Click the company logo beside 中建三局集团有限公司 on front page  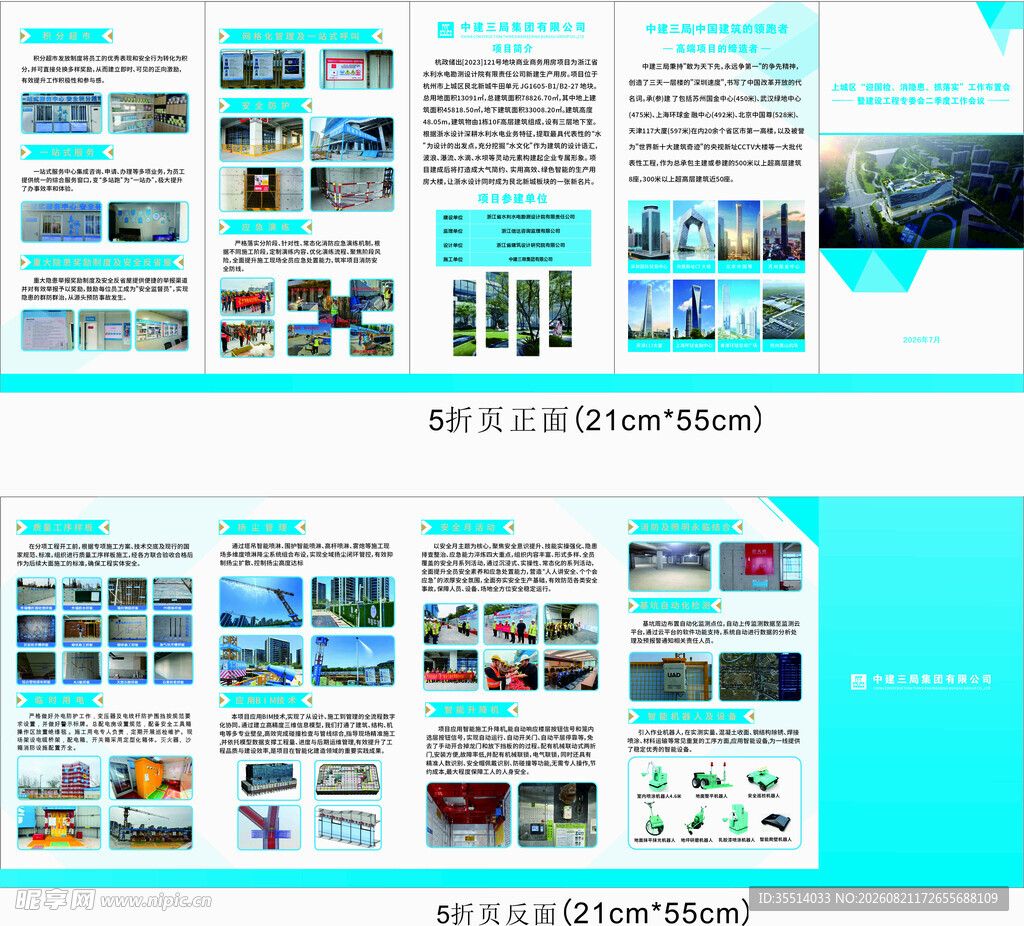[x=445, y=29]
